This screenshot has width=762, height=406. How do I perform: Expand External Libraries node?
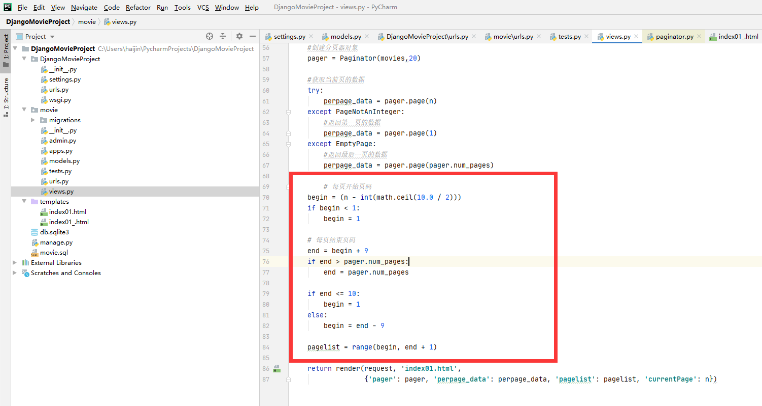click(15, 263)
